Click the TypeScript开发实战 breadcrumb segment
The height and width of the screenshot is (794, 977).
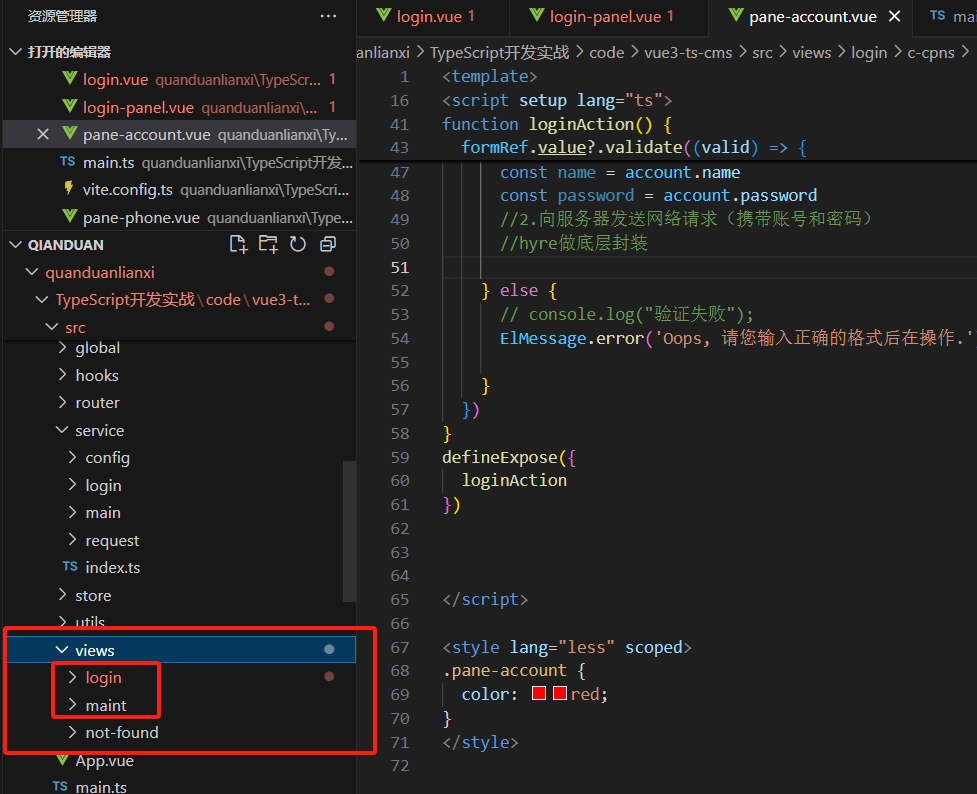coord(500,53)
